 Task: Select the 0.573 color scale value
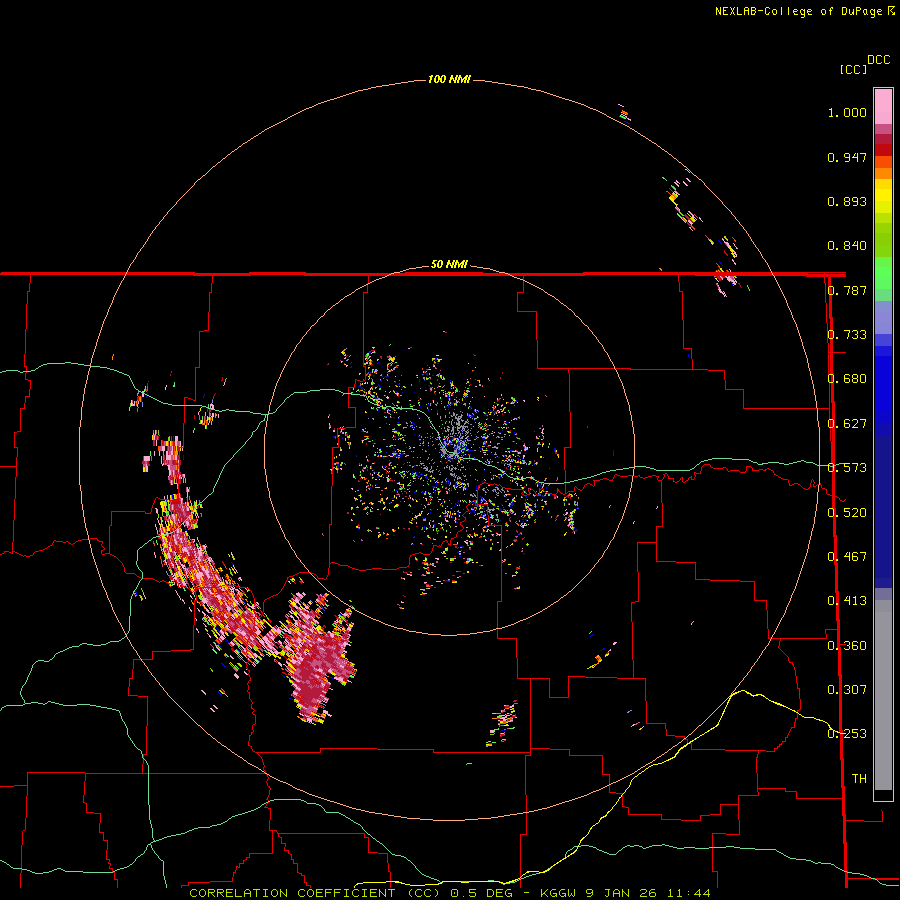[847, 468]
